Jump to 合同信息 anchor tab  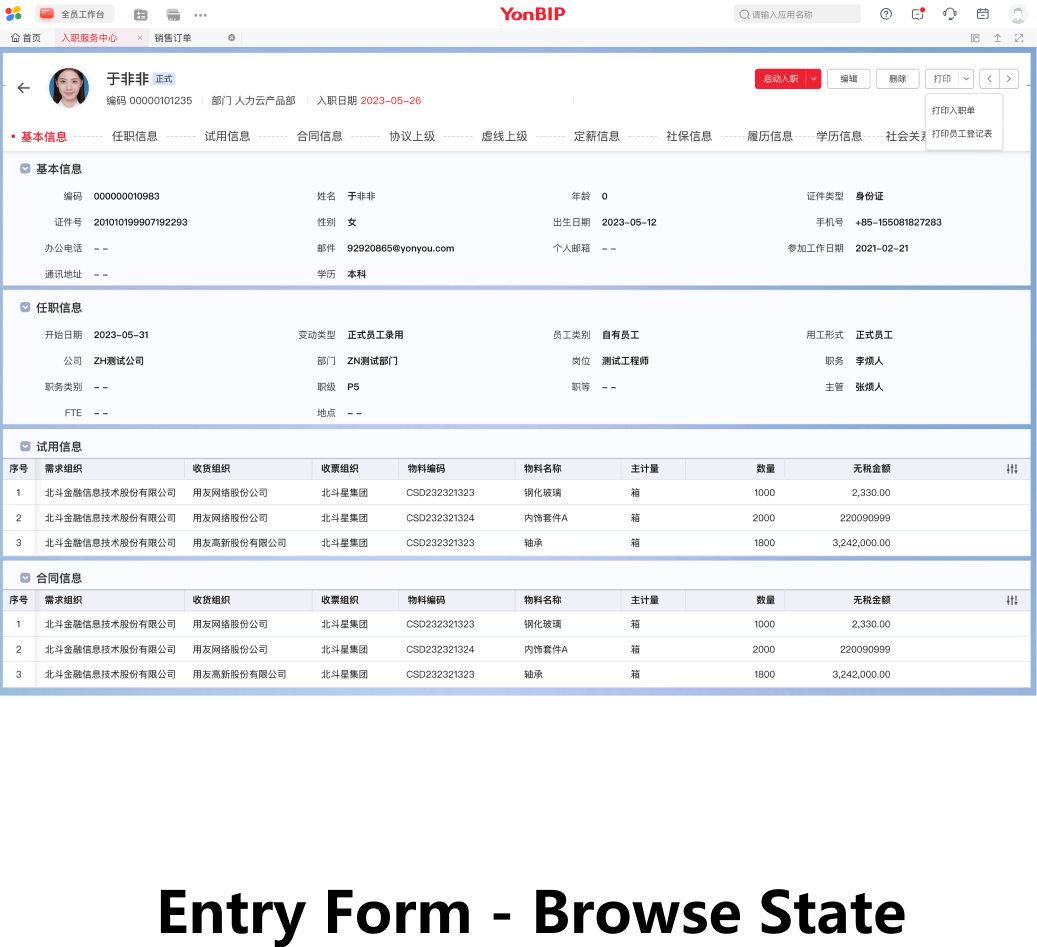pos(319,136)
